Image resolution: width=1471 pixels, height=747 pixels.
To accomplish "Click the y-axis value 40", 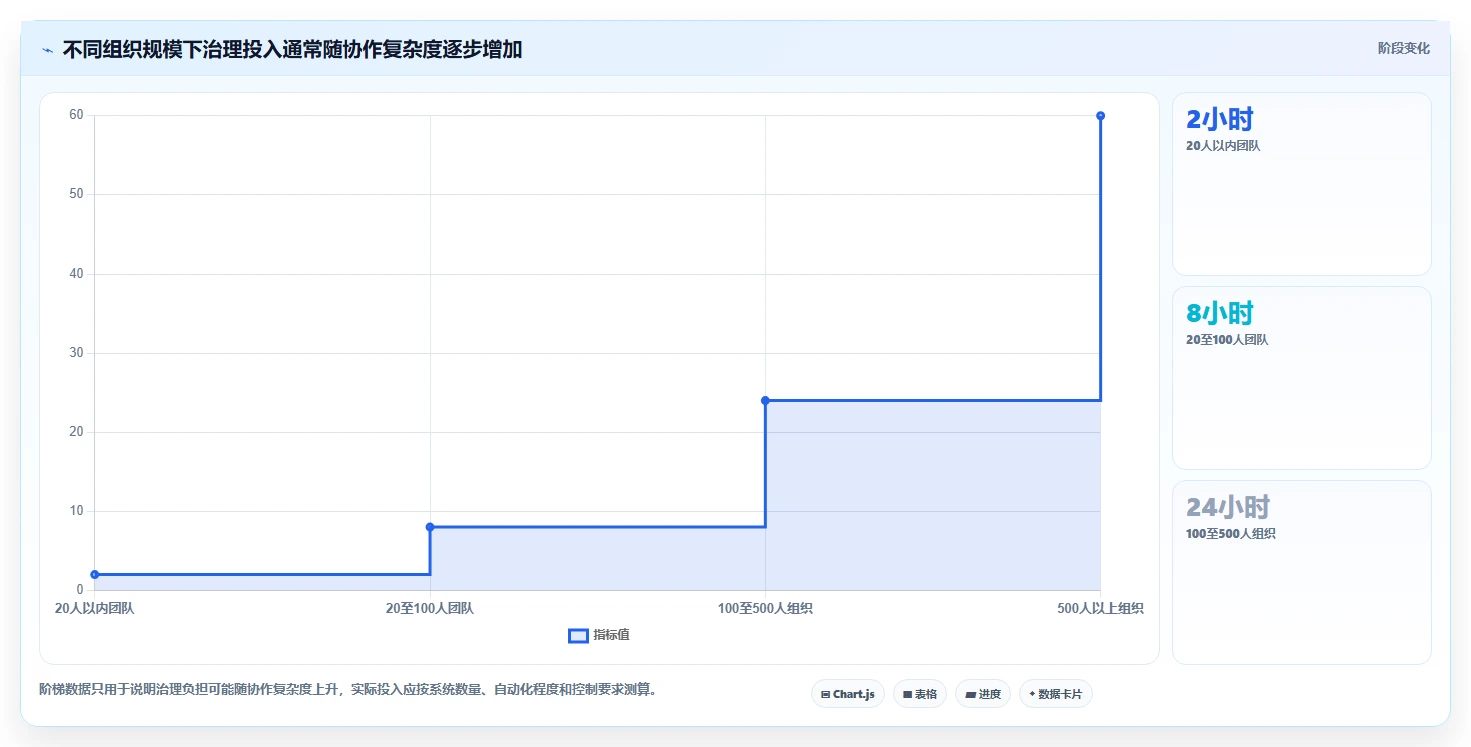I will point(76,274).
